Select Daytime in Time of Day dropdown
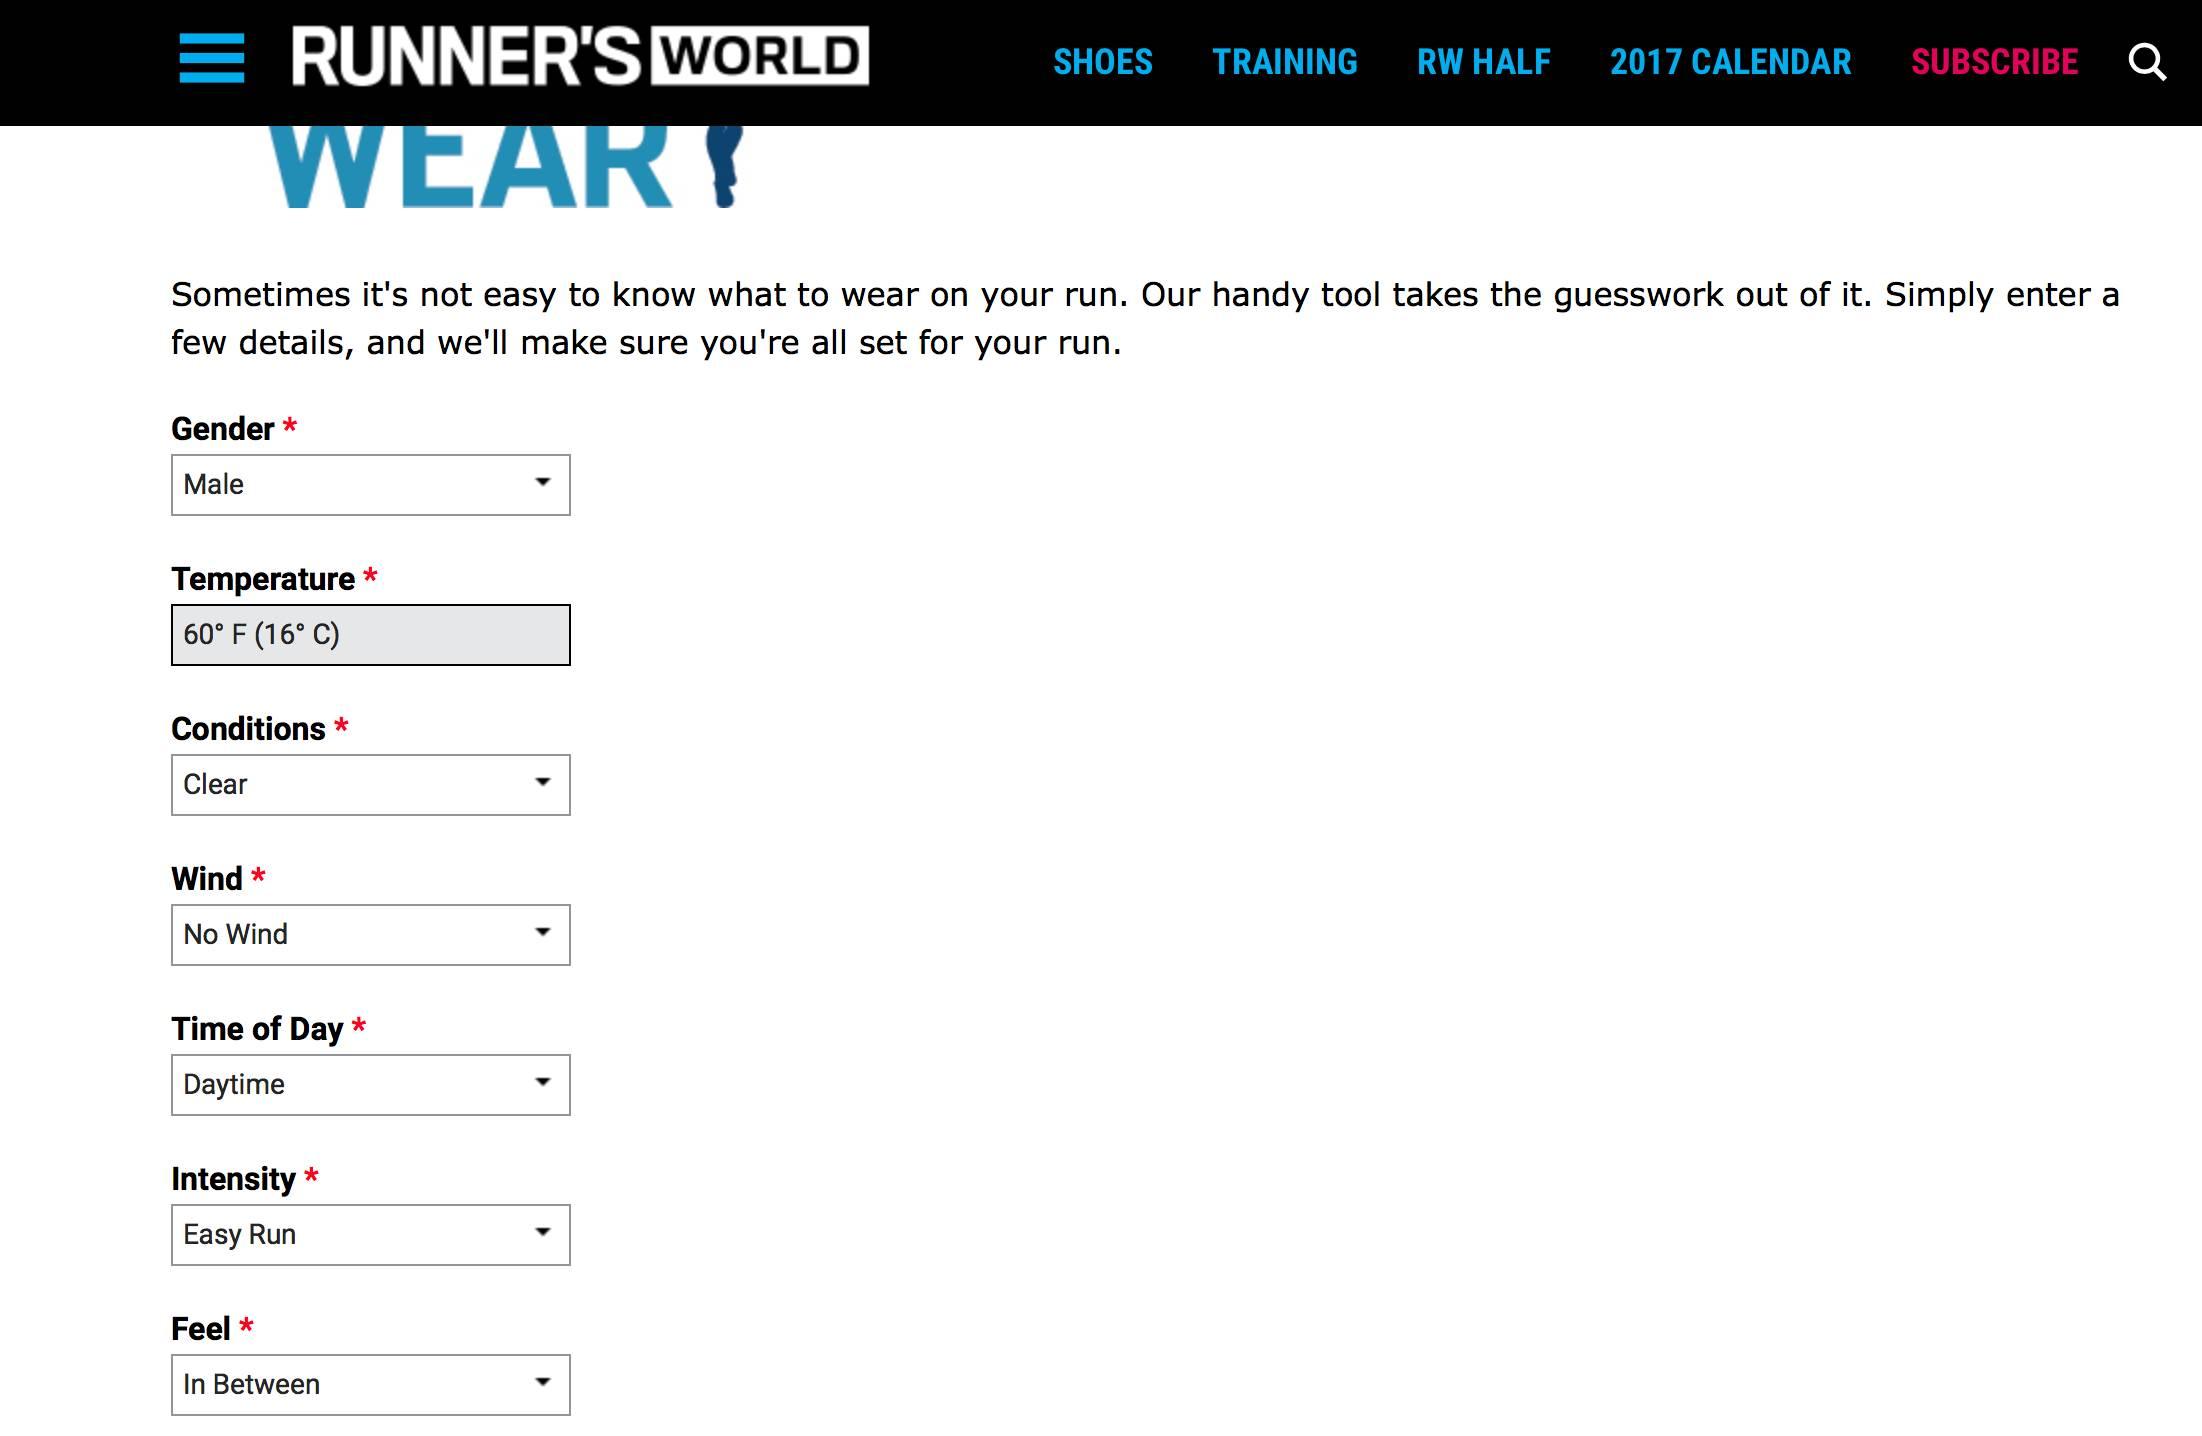This screenshot has width=2202, height=1436. coord(369,1083)
